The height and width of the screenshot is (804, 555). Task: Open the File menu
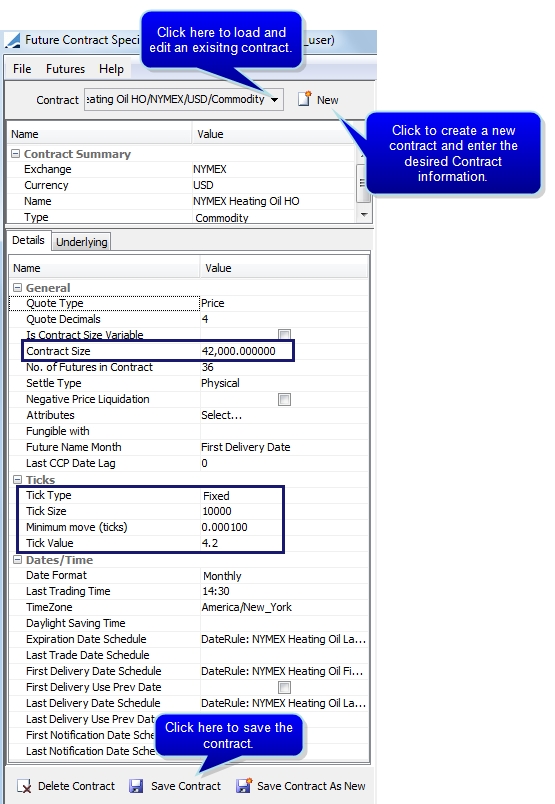tap(22, 69)
